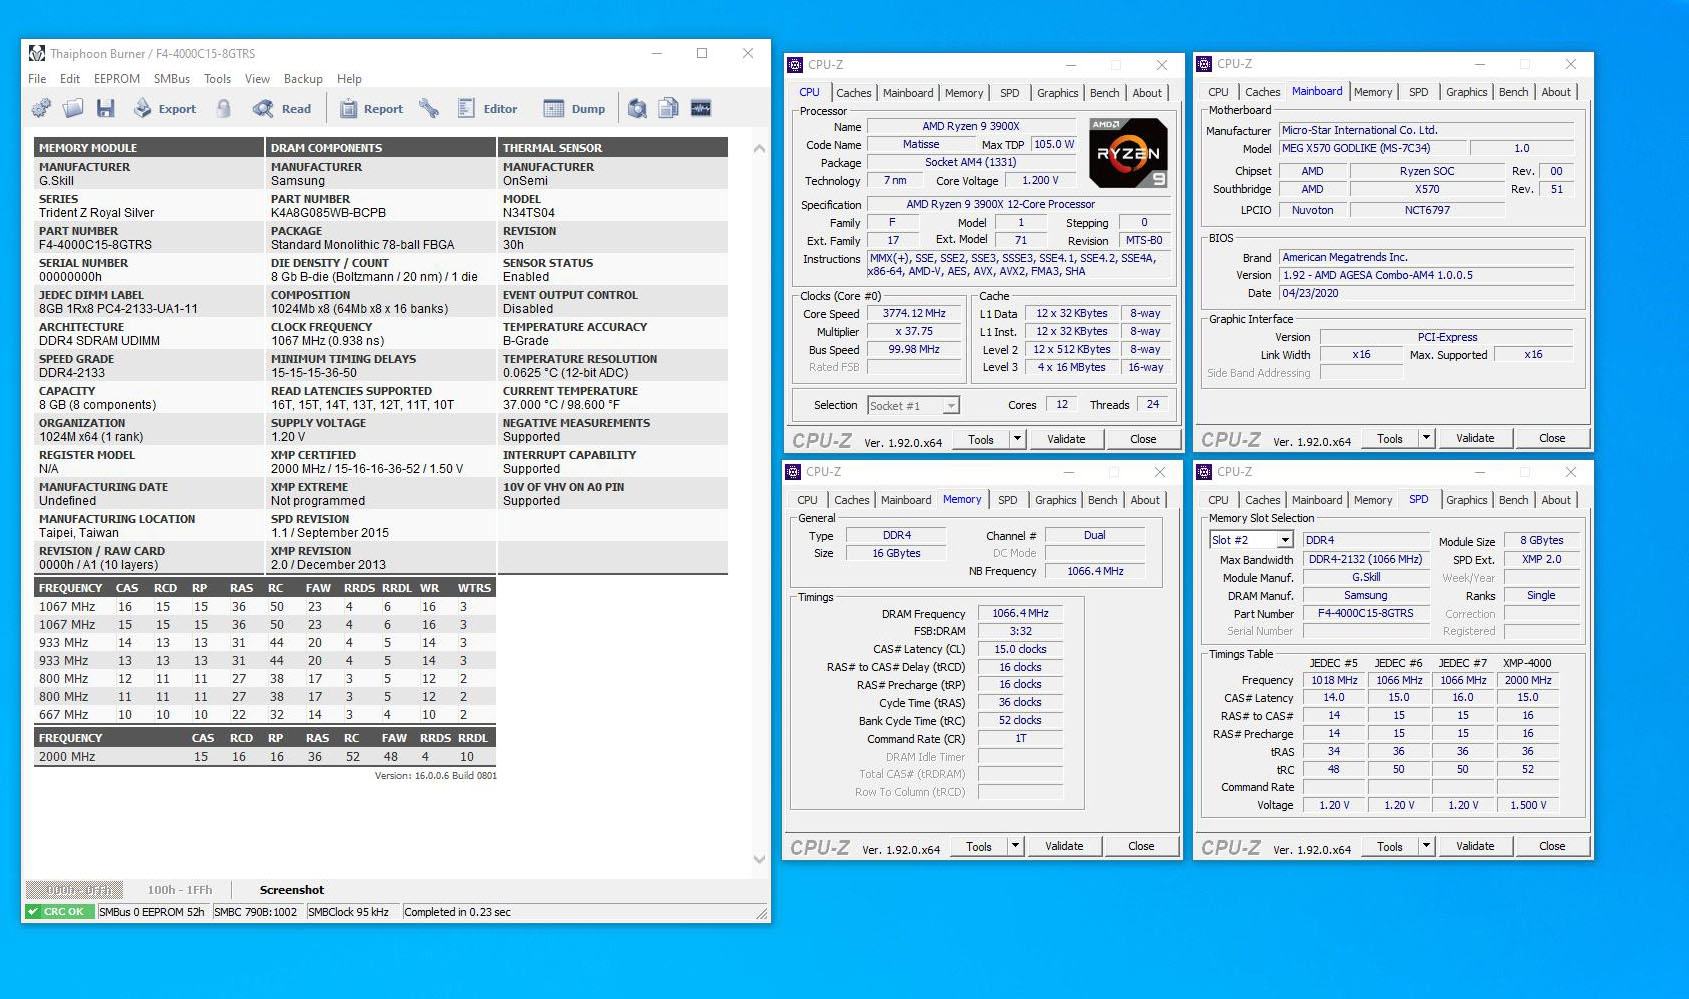The height and width of the screenshot is (999, 1689).
Task: Switch to Memory tab in SPD window
Action: [1372, 500]
